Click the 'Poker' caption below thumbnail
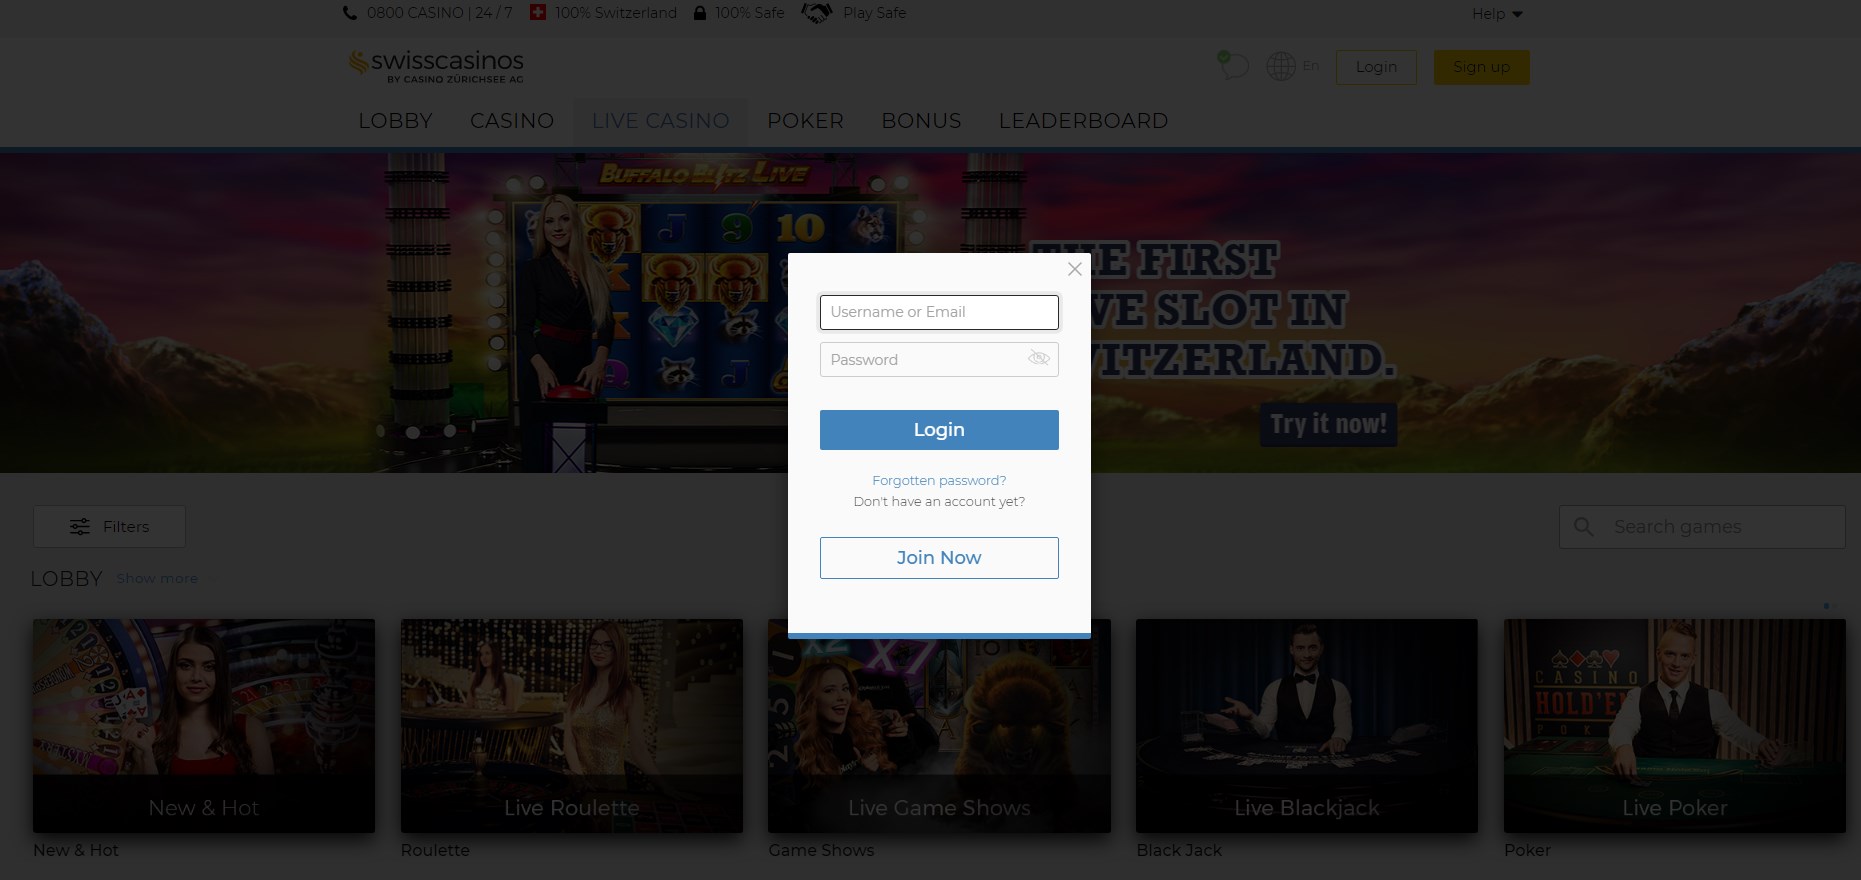Screen dimensions: 1861x880 1527,850
